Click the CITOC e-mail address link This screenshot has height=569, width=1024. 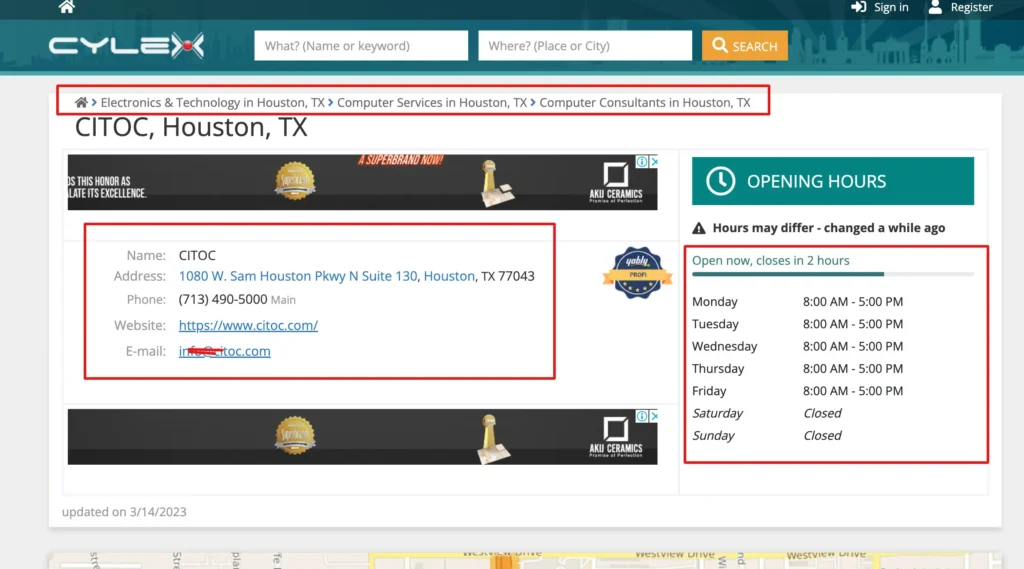[225, 351]
